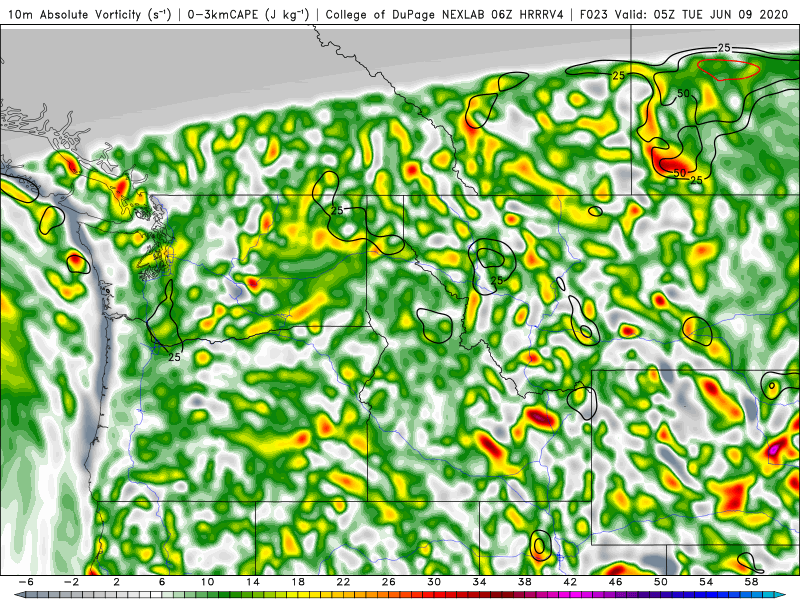This screenshot has width=800, height=600.
Task: Click the "58" color scale label
Action: tap(752, 582)
